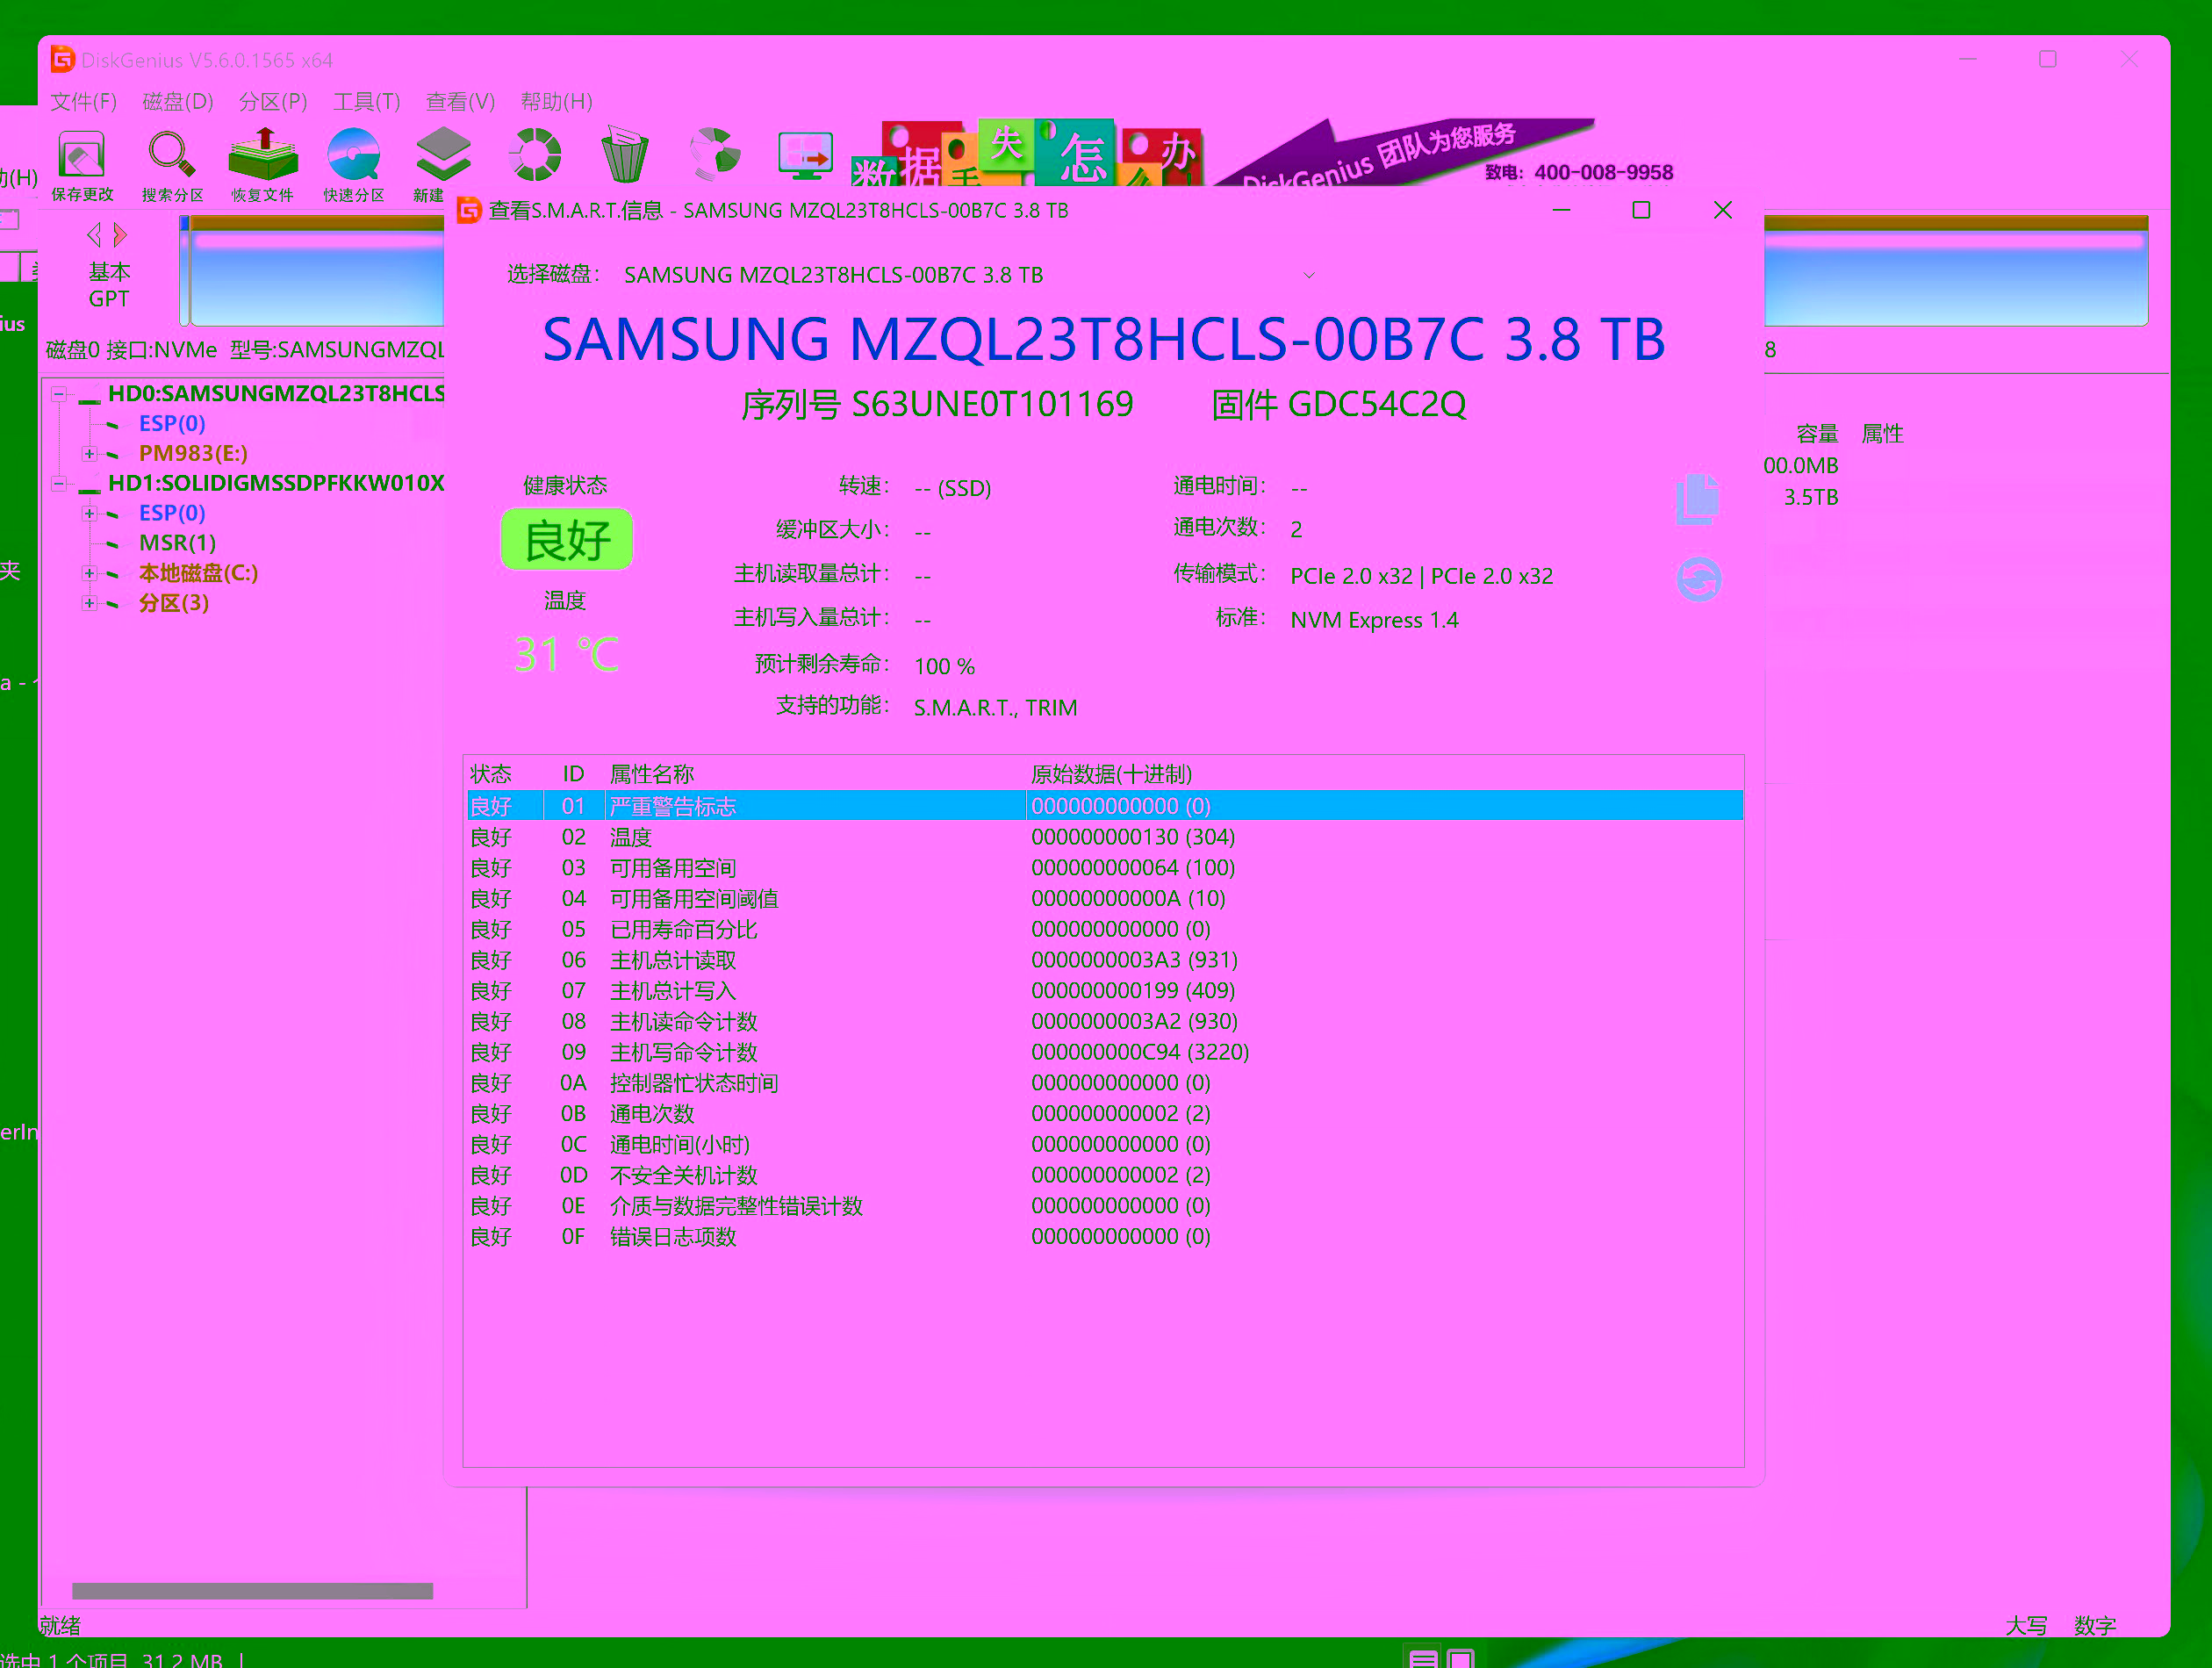This screenshot has width=2212, height=1668.
Task: Click the ID column header
Action: pos(573,774)
